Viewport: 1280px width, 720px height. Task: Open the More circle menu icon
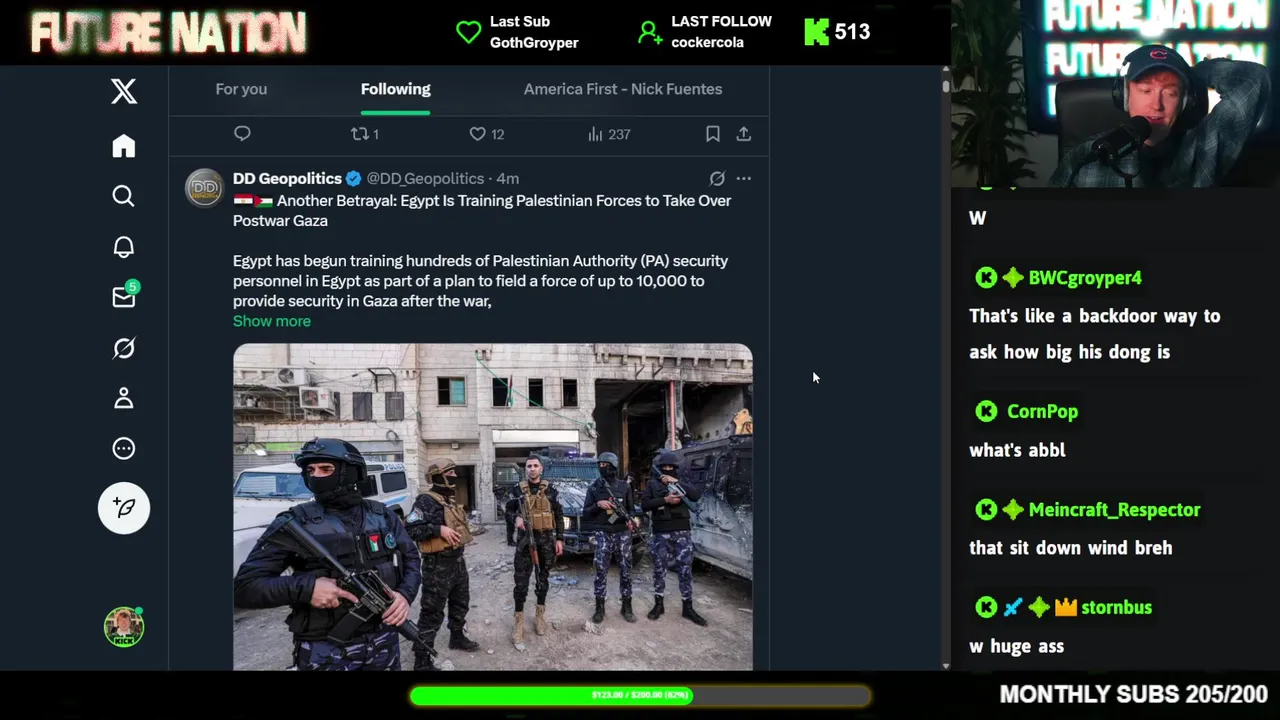pyautogui.click(x=124, y=448)
